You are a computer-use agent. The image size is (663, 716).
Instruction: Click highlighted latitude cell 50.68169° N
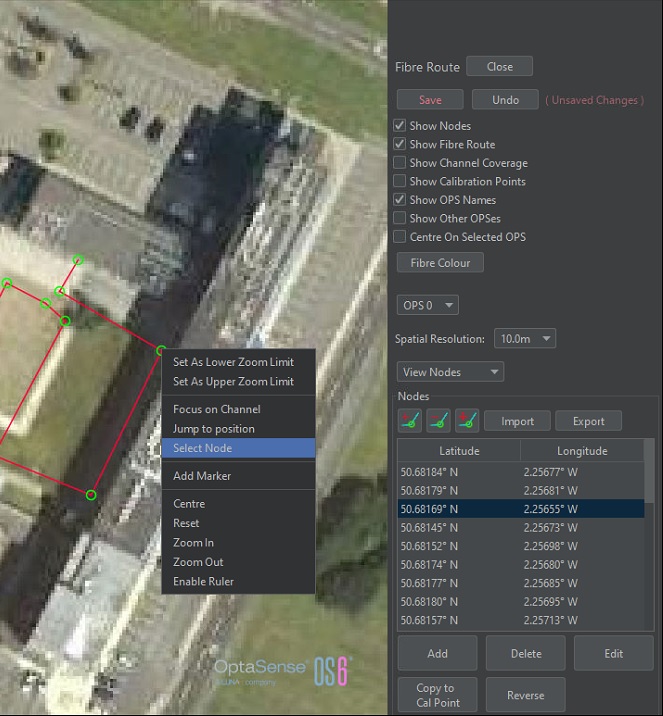click(x=459, y=509)
